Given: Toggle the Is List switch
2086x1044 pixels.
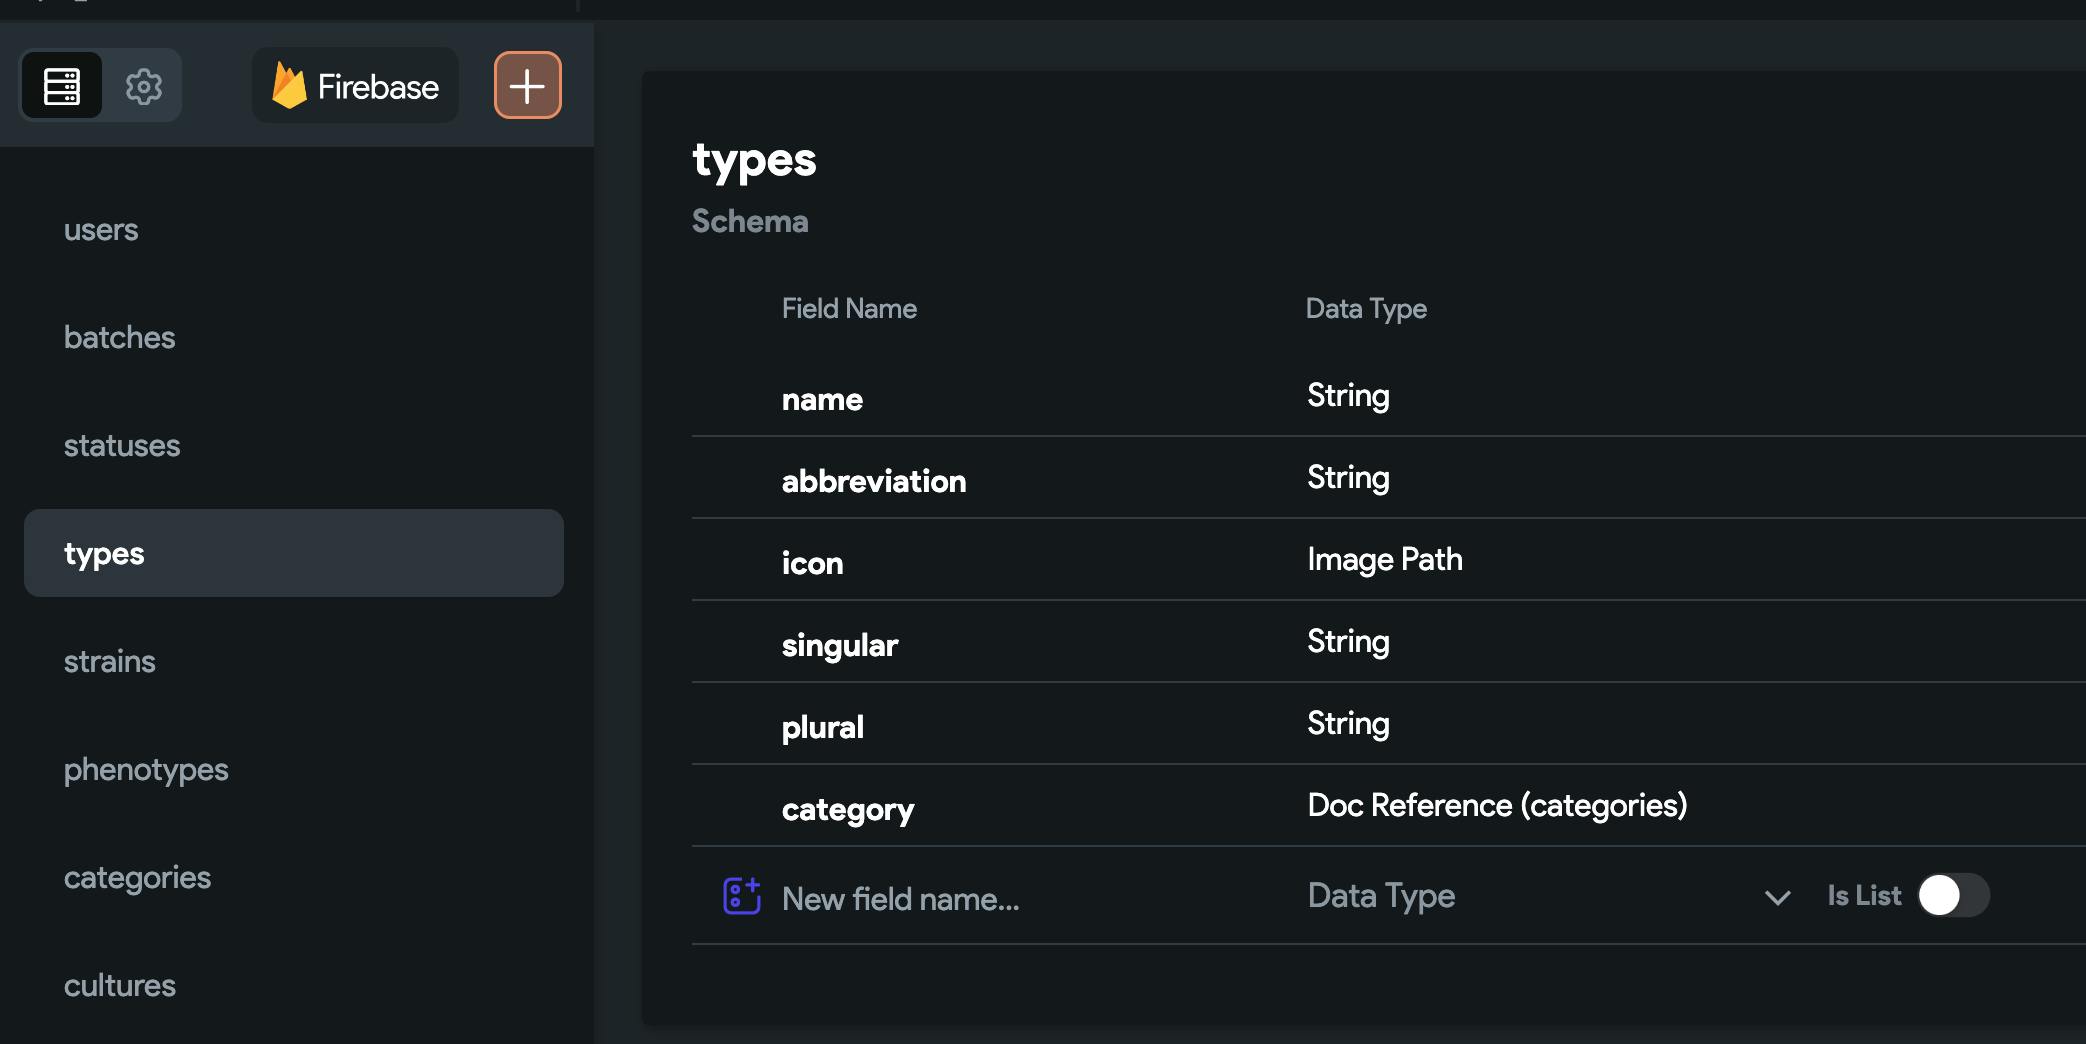Looking at the screenshot, I should pyautogui.click(x=1952, y=896).
